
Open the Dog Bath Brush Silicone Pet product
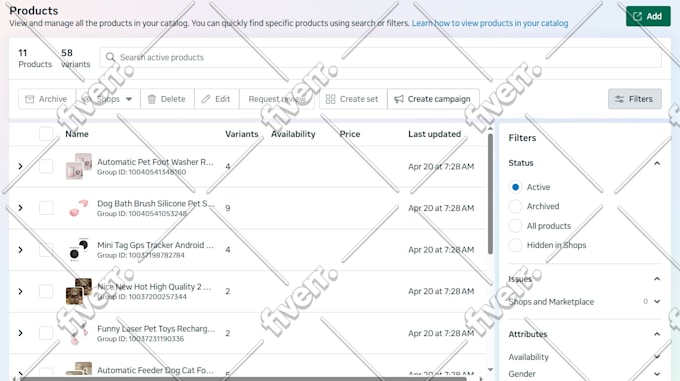tap(156, 203)
